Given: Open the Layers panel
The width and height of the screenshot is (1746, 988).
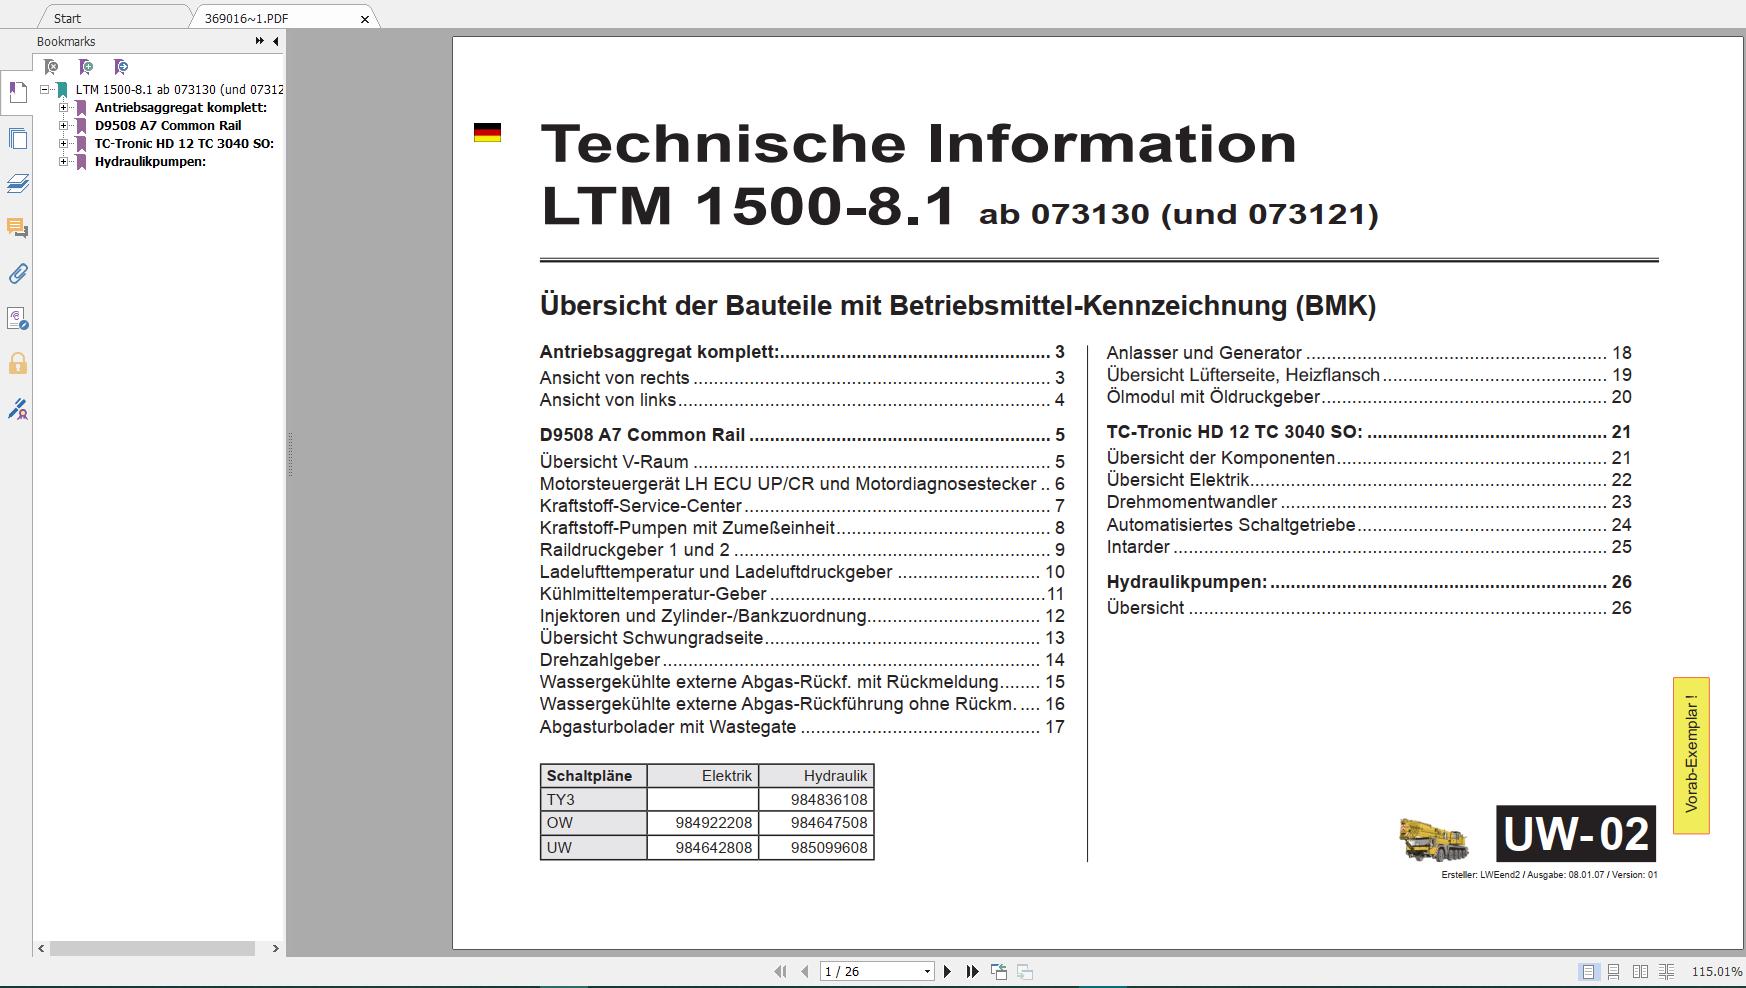Looking at the screenshot, I should pyautogui.click(x=17, y=185).
